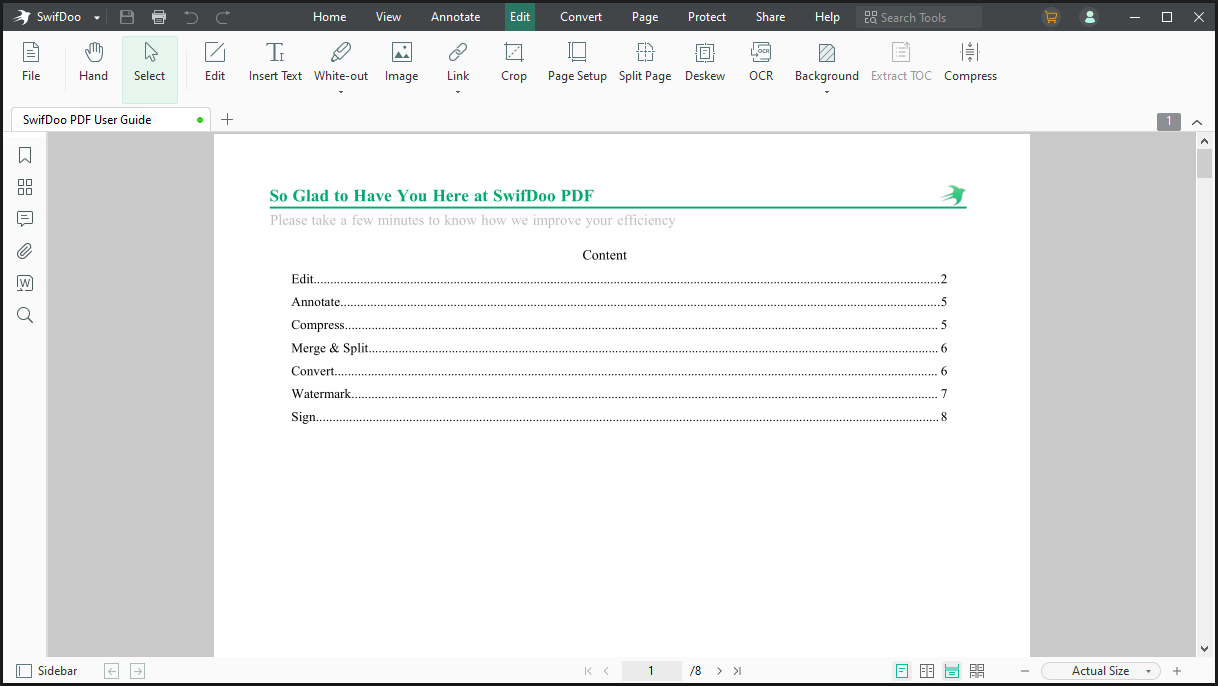
Task: Select the Crop tool
Action: pos(514,62)
